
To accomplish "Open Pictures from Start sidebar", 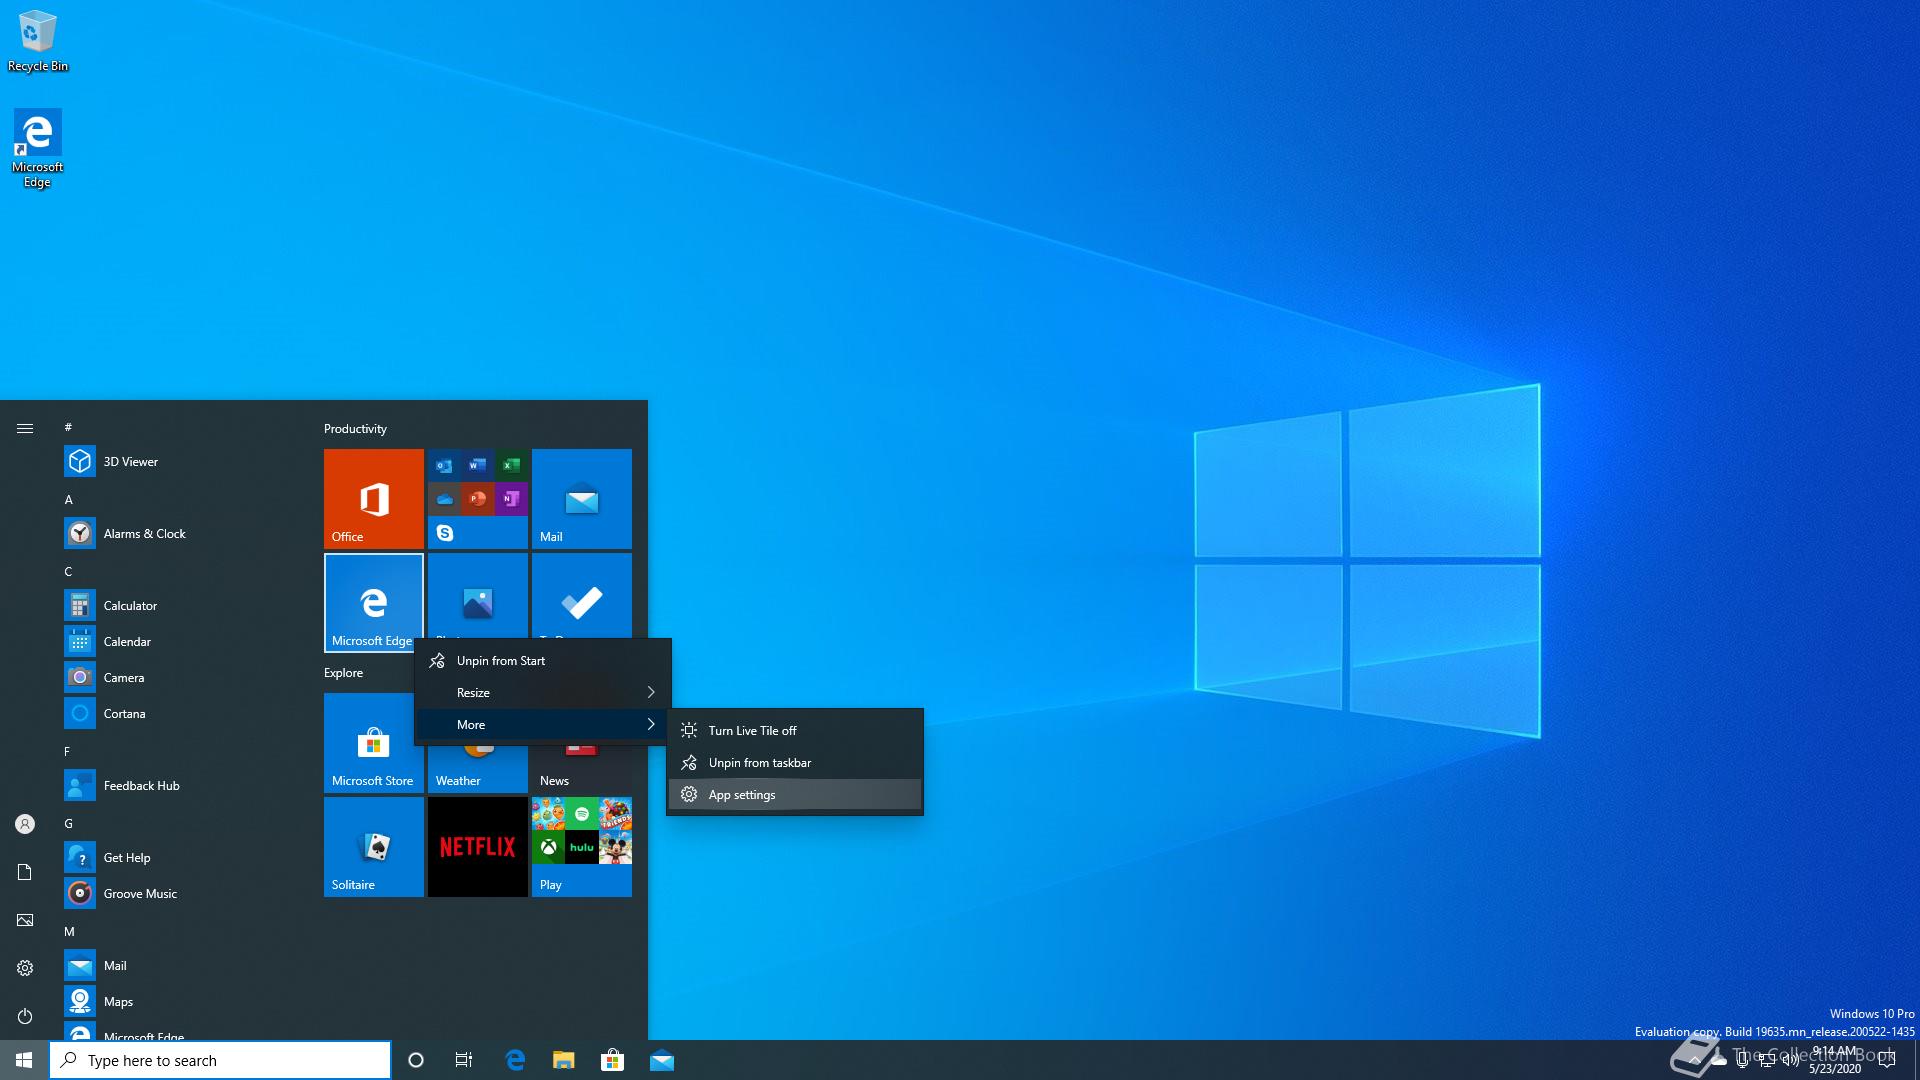I will point(25,920).
